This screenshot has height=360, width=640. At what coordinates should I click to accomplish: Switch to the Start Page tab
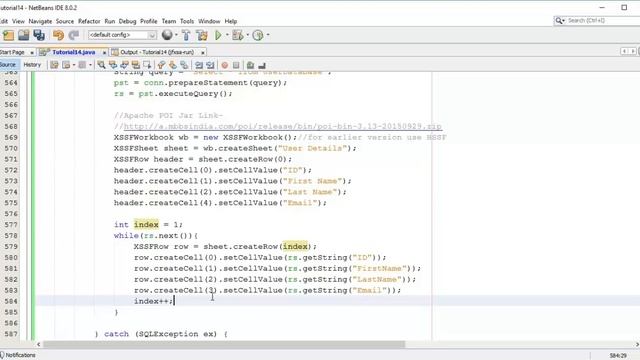tap(13, 52)
